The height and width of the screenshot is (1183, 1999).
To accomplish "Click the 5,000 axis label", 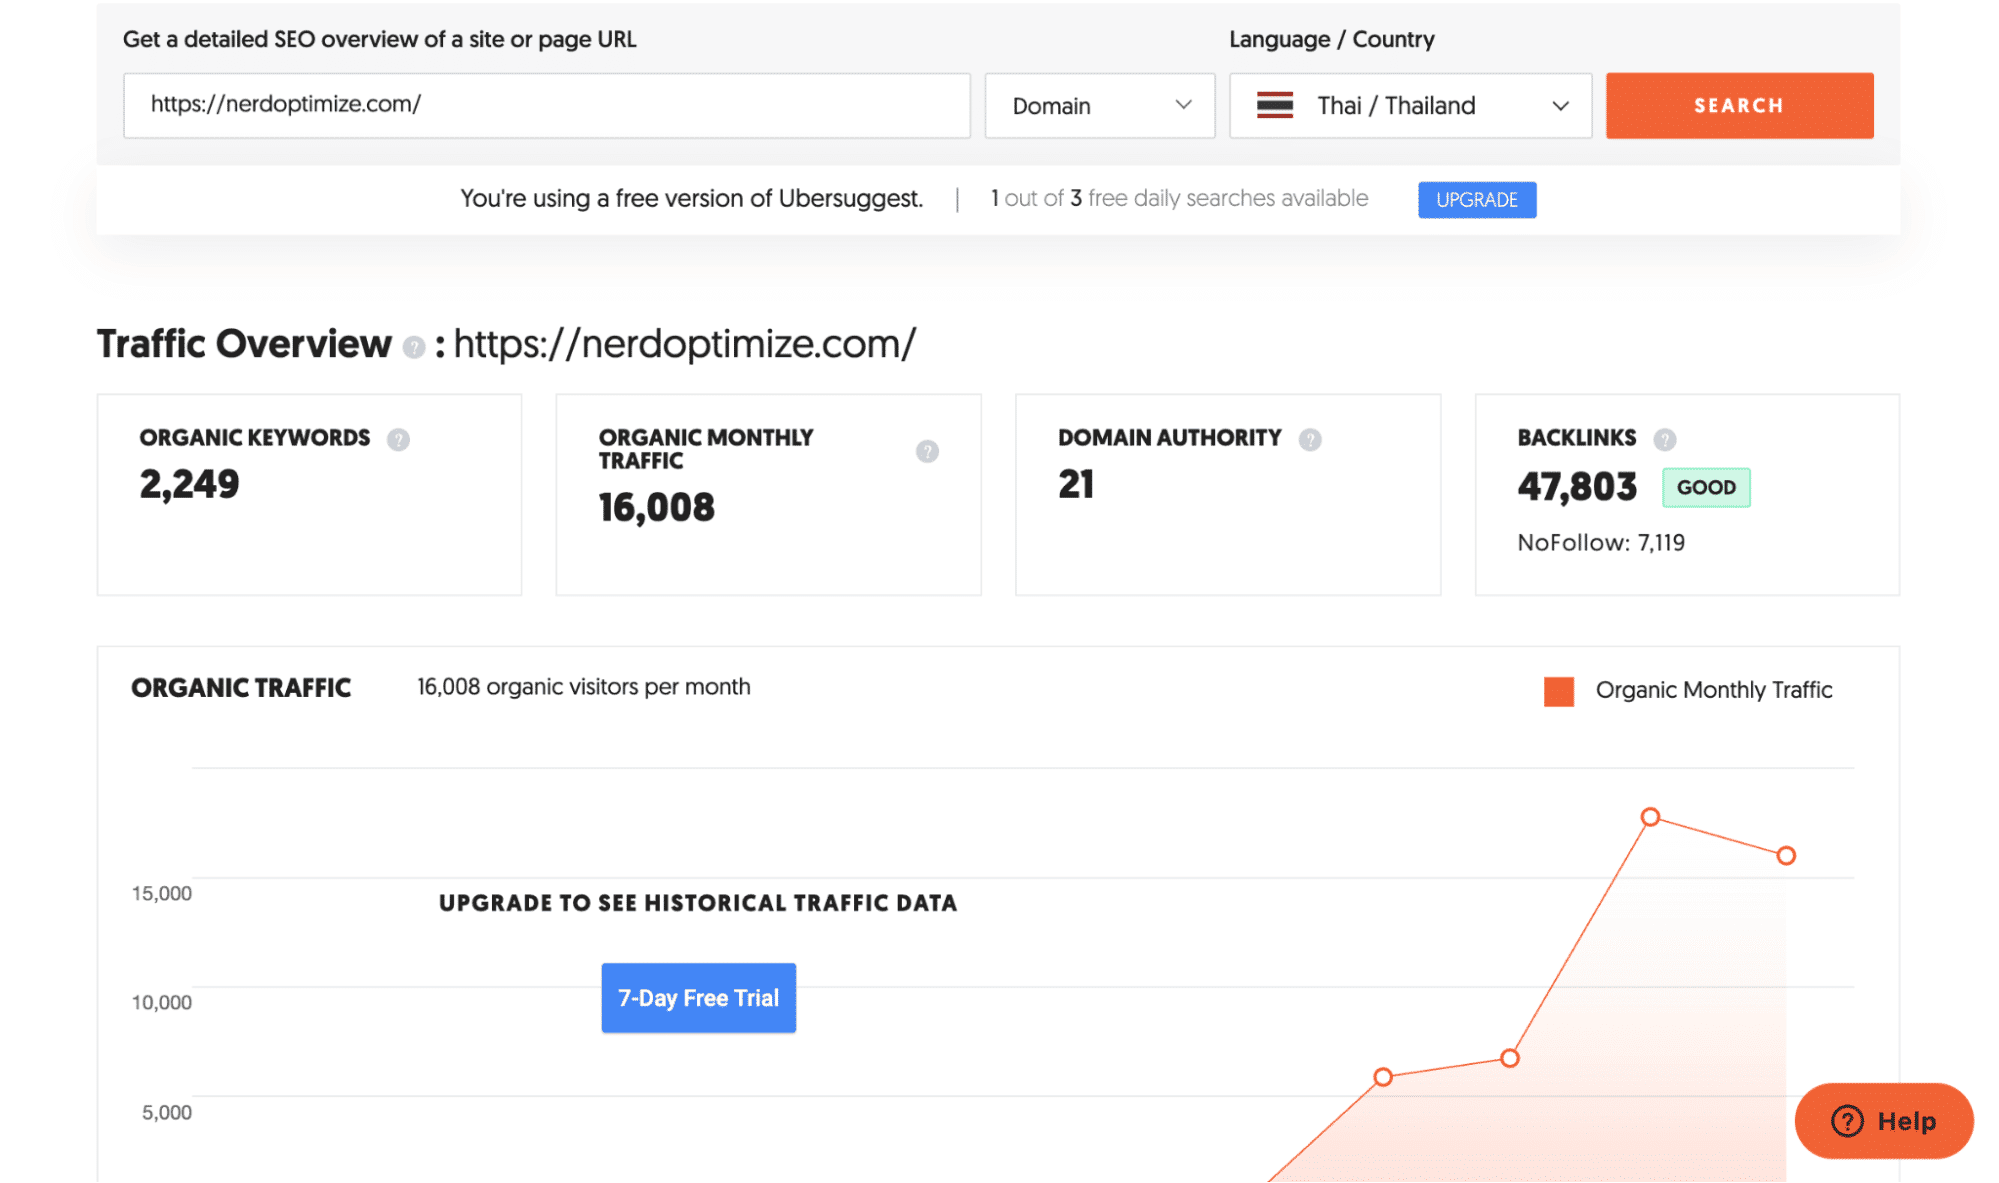I will tap(166, 1112).
